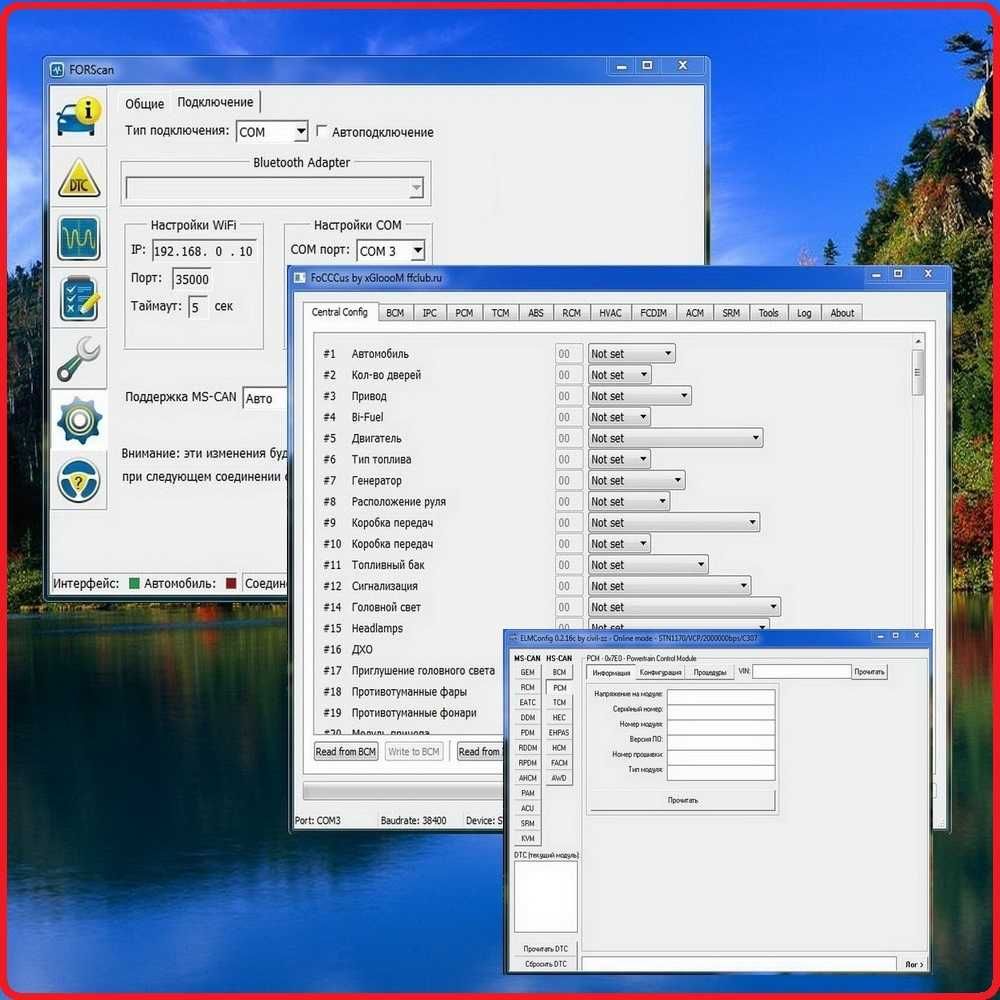
Task: Select the GEM module in ELMConfig
Action: 527,672
